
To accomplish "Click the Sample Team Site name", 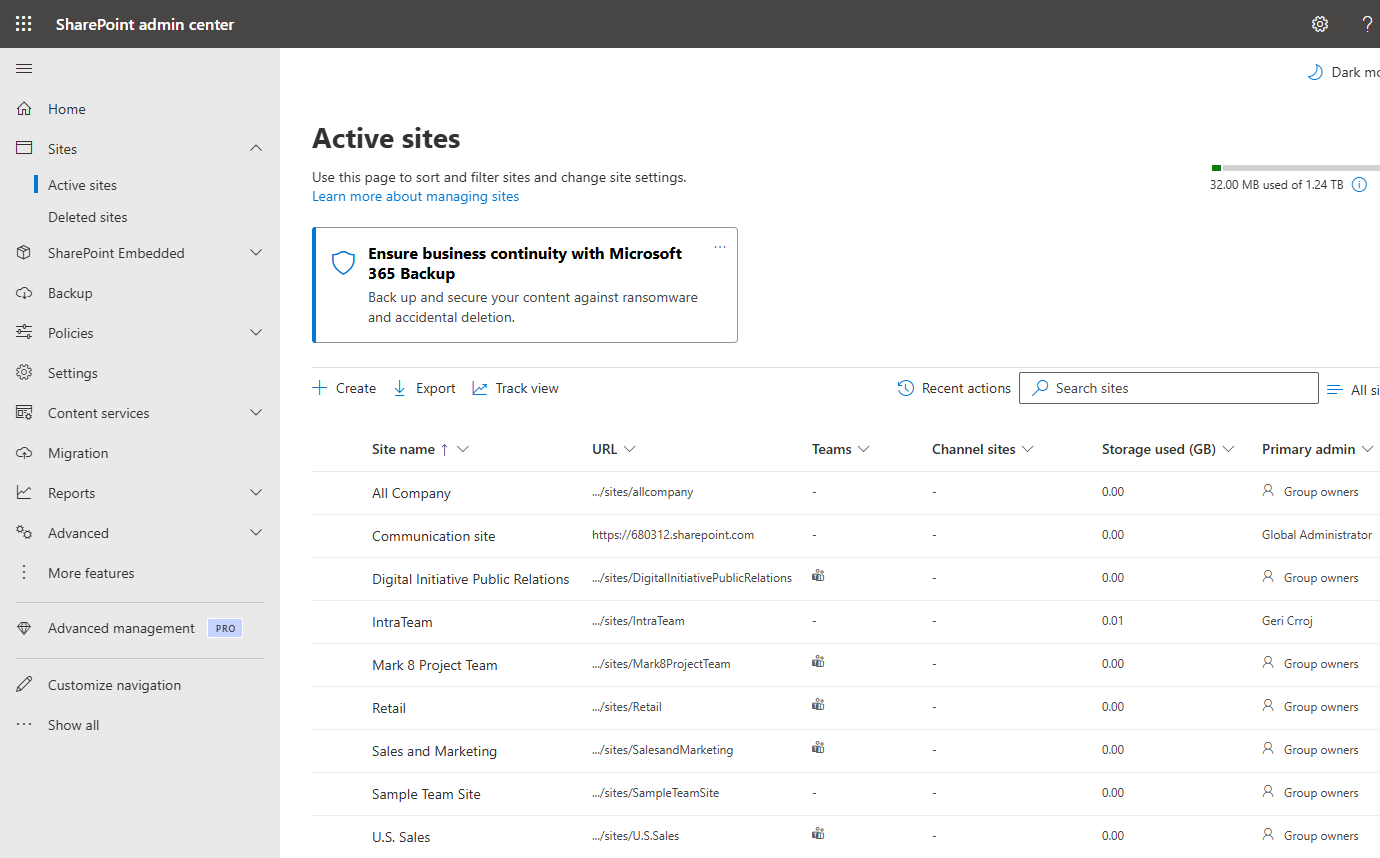I will tap(426, 794).
